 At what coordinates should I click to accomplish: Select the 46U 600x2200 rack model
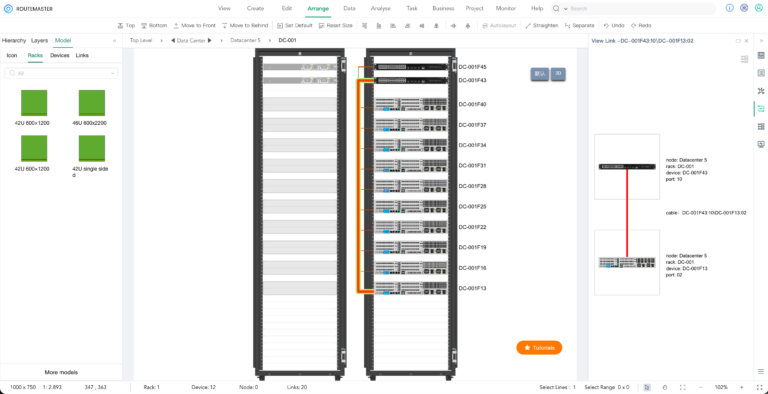pyautogui.click(x=92, y=108)
